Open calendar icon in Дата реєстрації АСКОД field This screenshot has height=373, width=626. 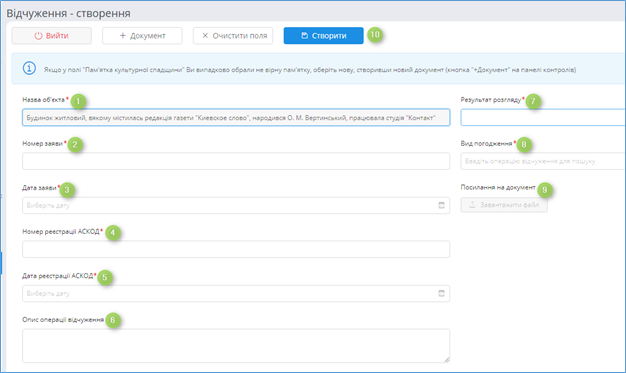point(441,294)
